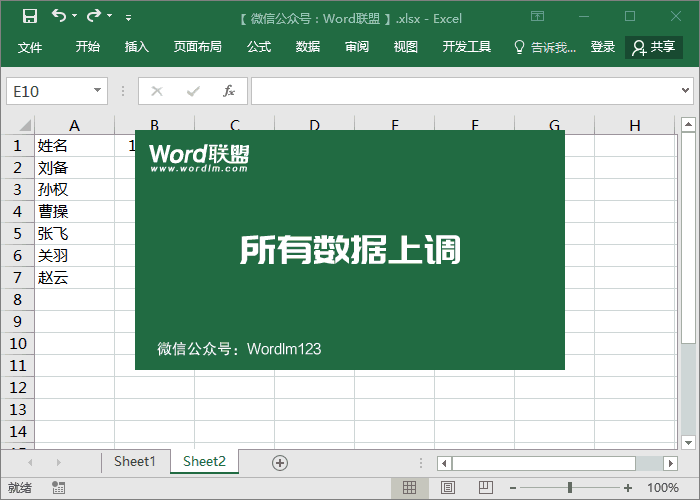
Task: Click the lightbulb 告诉我 search icon
Action: pyautogui.click(x=519, y=47)
